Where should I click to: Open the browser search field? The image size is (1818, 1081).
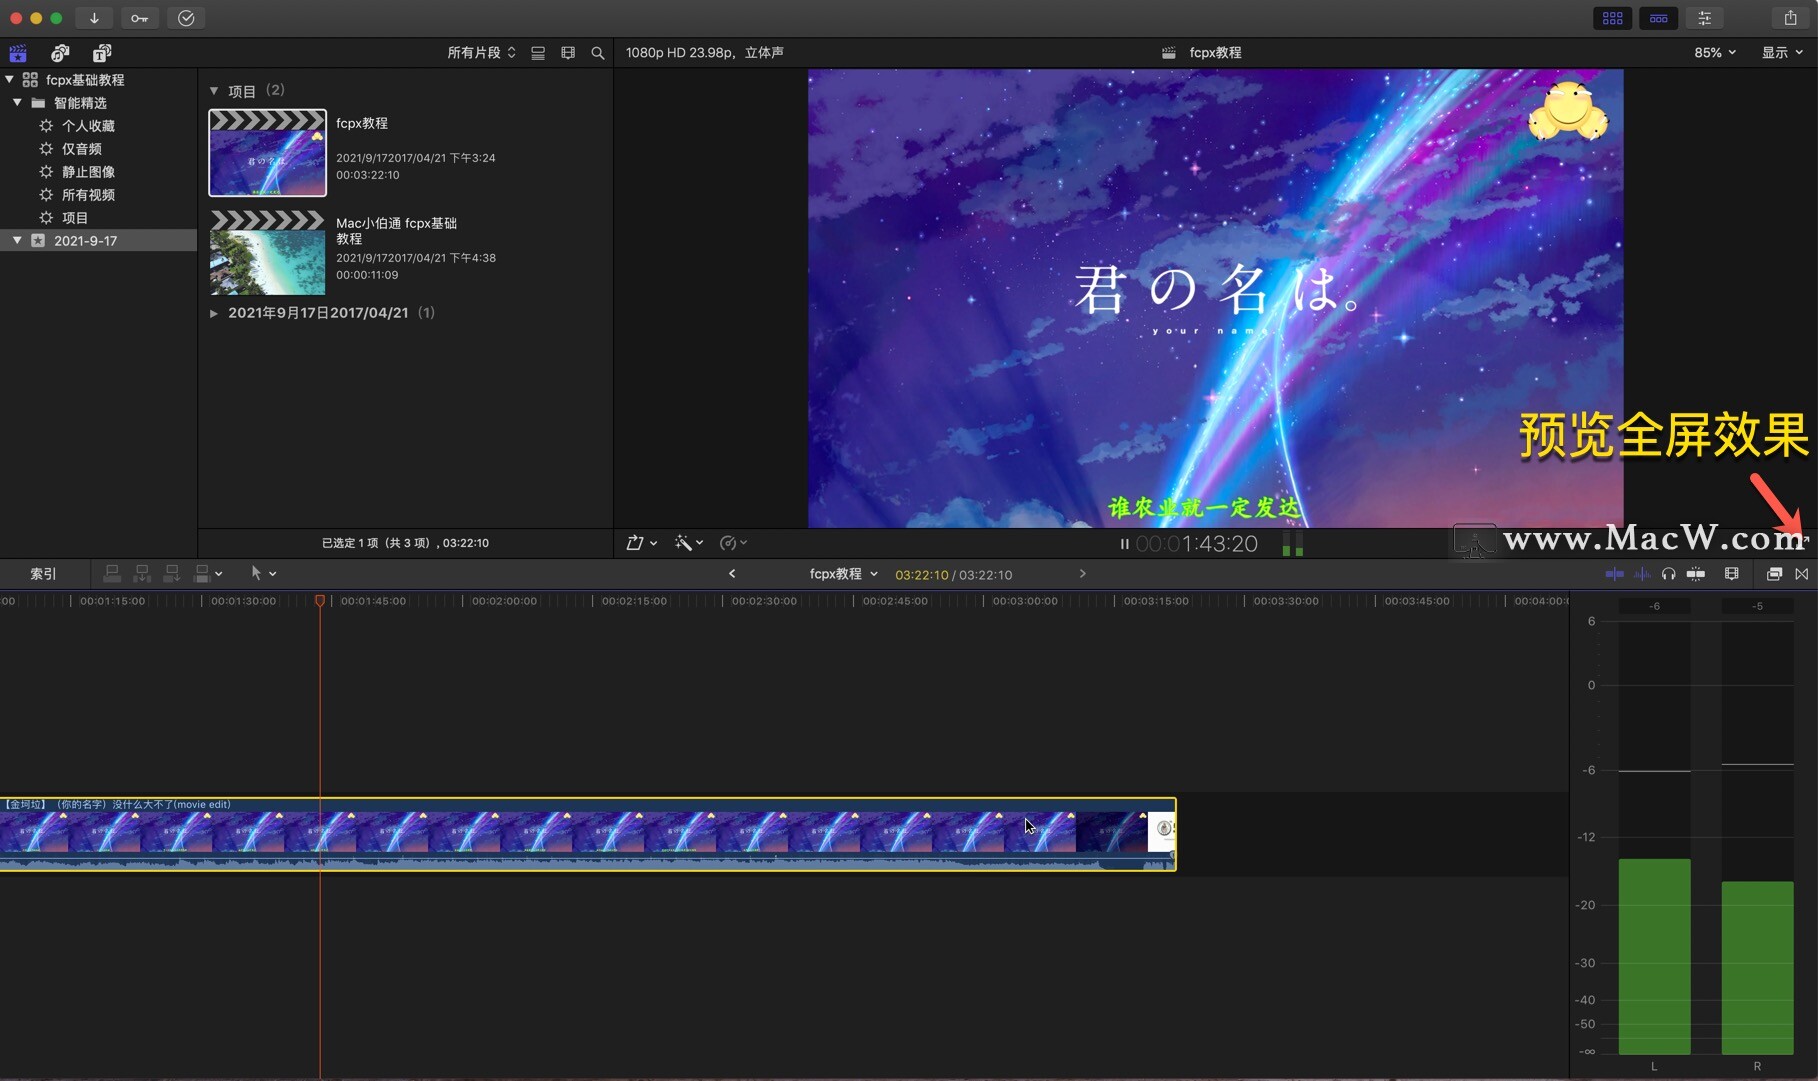click(598, 53)
